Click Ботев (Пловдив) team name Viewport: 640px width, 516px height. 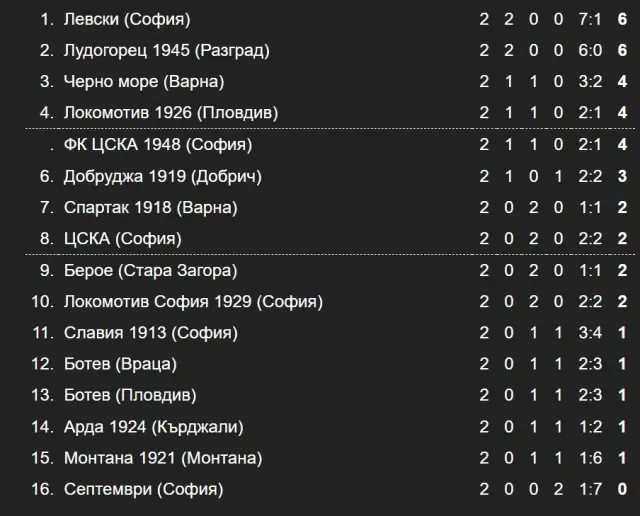(x=130, y=395)
